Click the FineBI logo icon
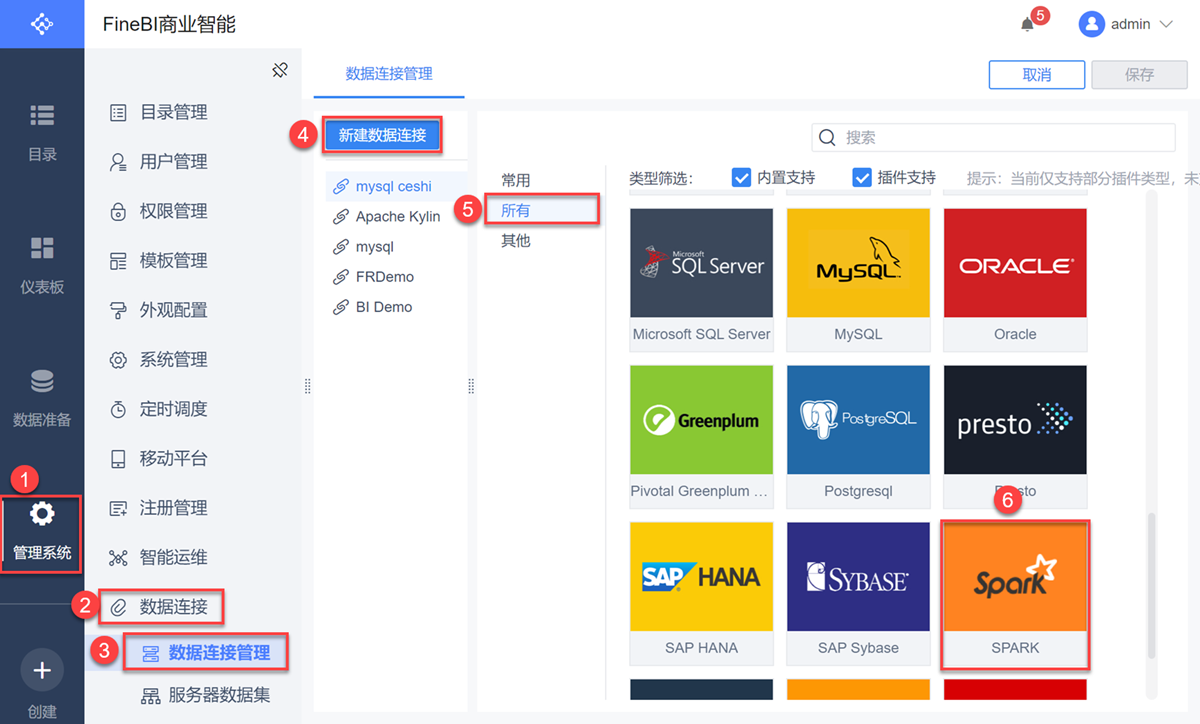Screen dimensions: 1200x724 (41, 23)
